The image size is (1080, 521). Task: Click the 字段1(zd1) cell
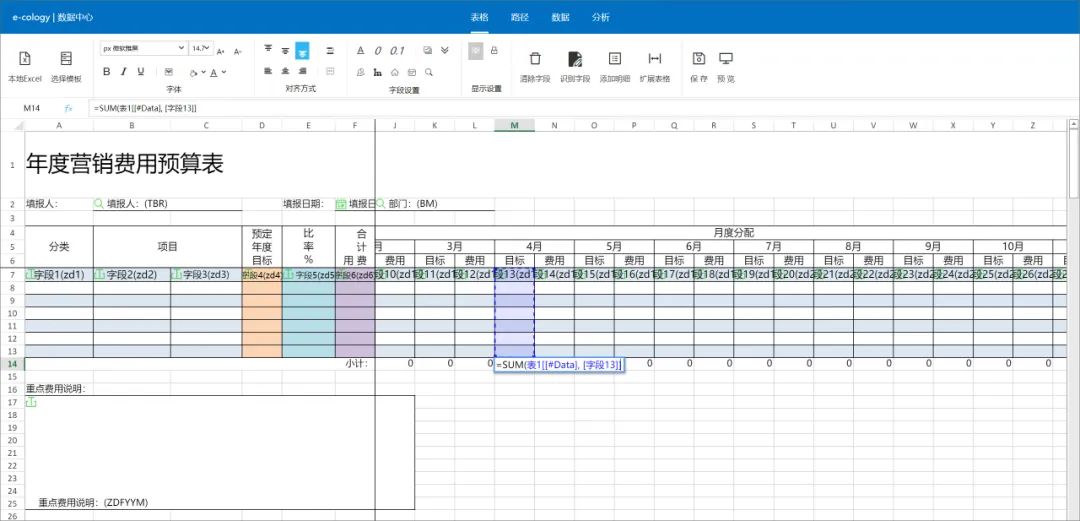click(59, 274)
